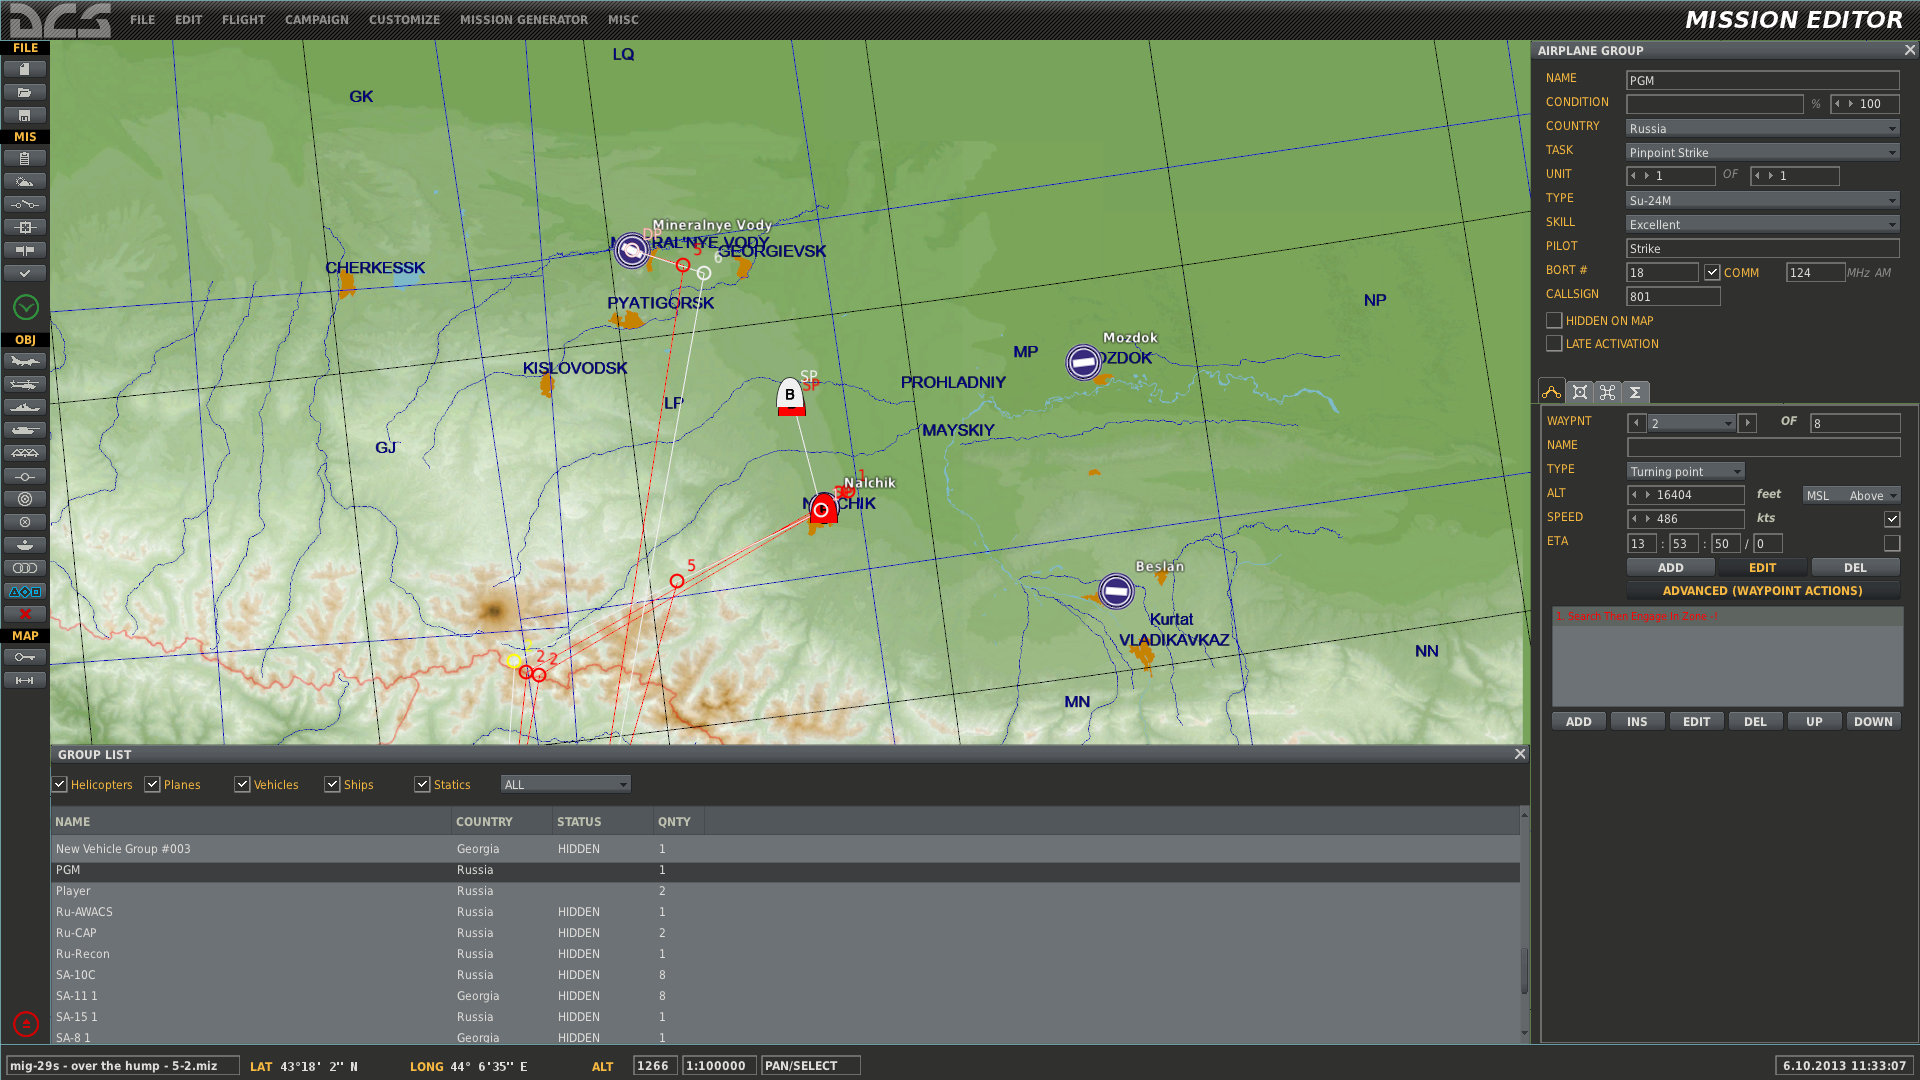Open the aircraft TYPE dropdown Su-24M

click(1762, 200)
